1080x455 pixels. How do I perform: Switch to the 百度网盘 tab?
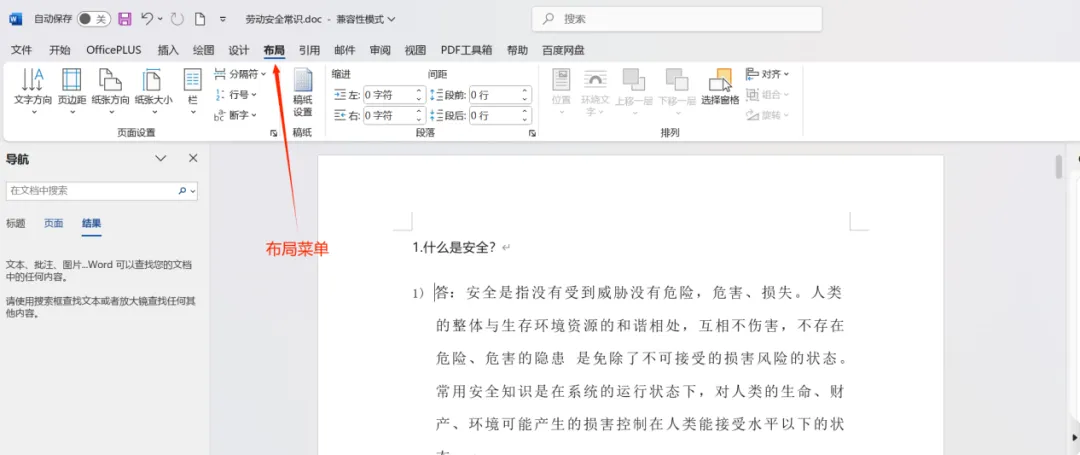[x=563, y=50]
